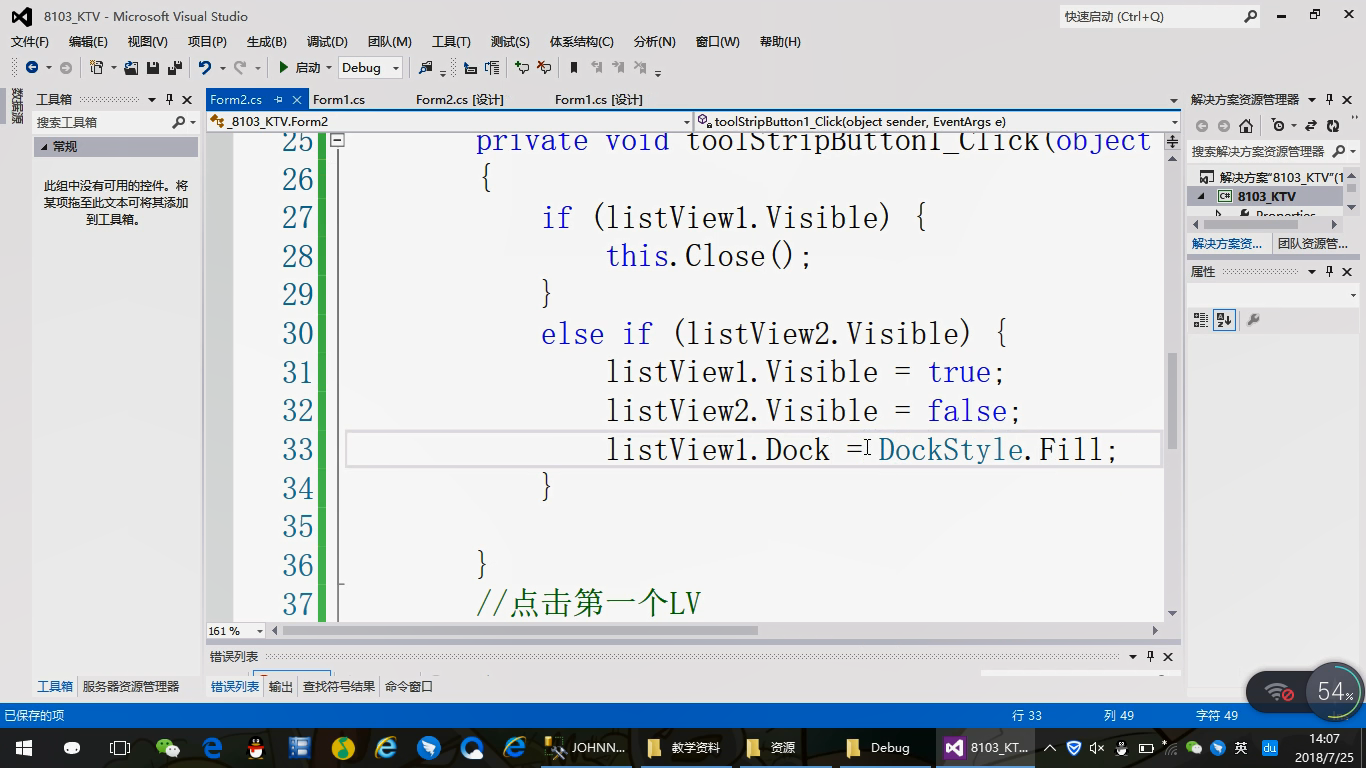This screenshot has width=1366, height=768.
Task: Switch Properties panel to Categorized view
Action: coord(1201,320)
